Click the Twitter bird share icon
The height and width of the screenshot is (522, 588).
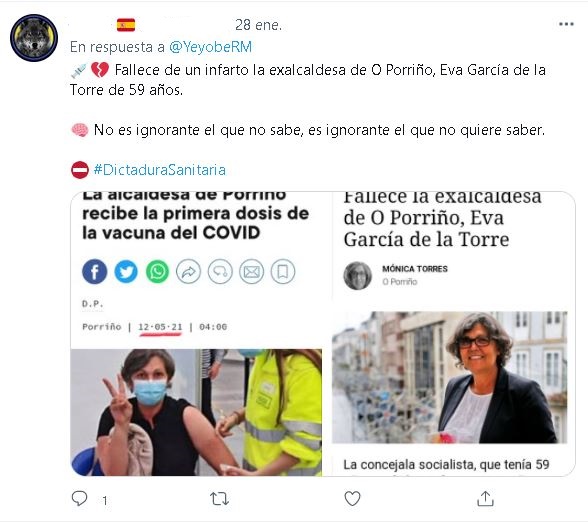pos(126,271)
